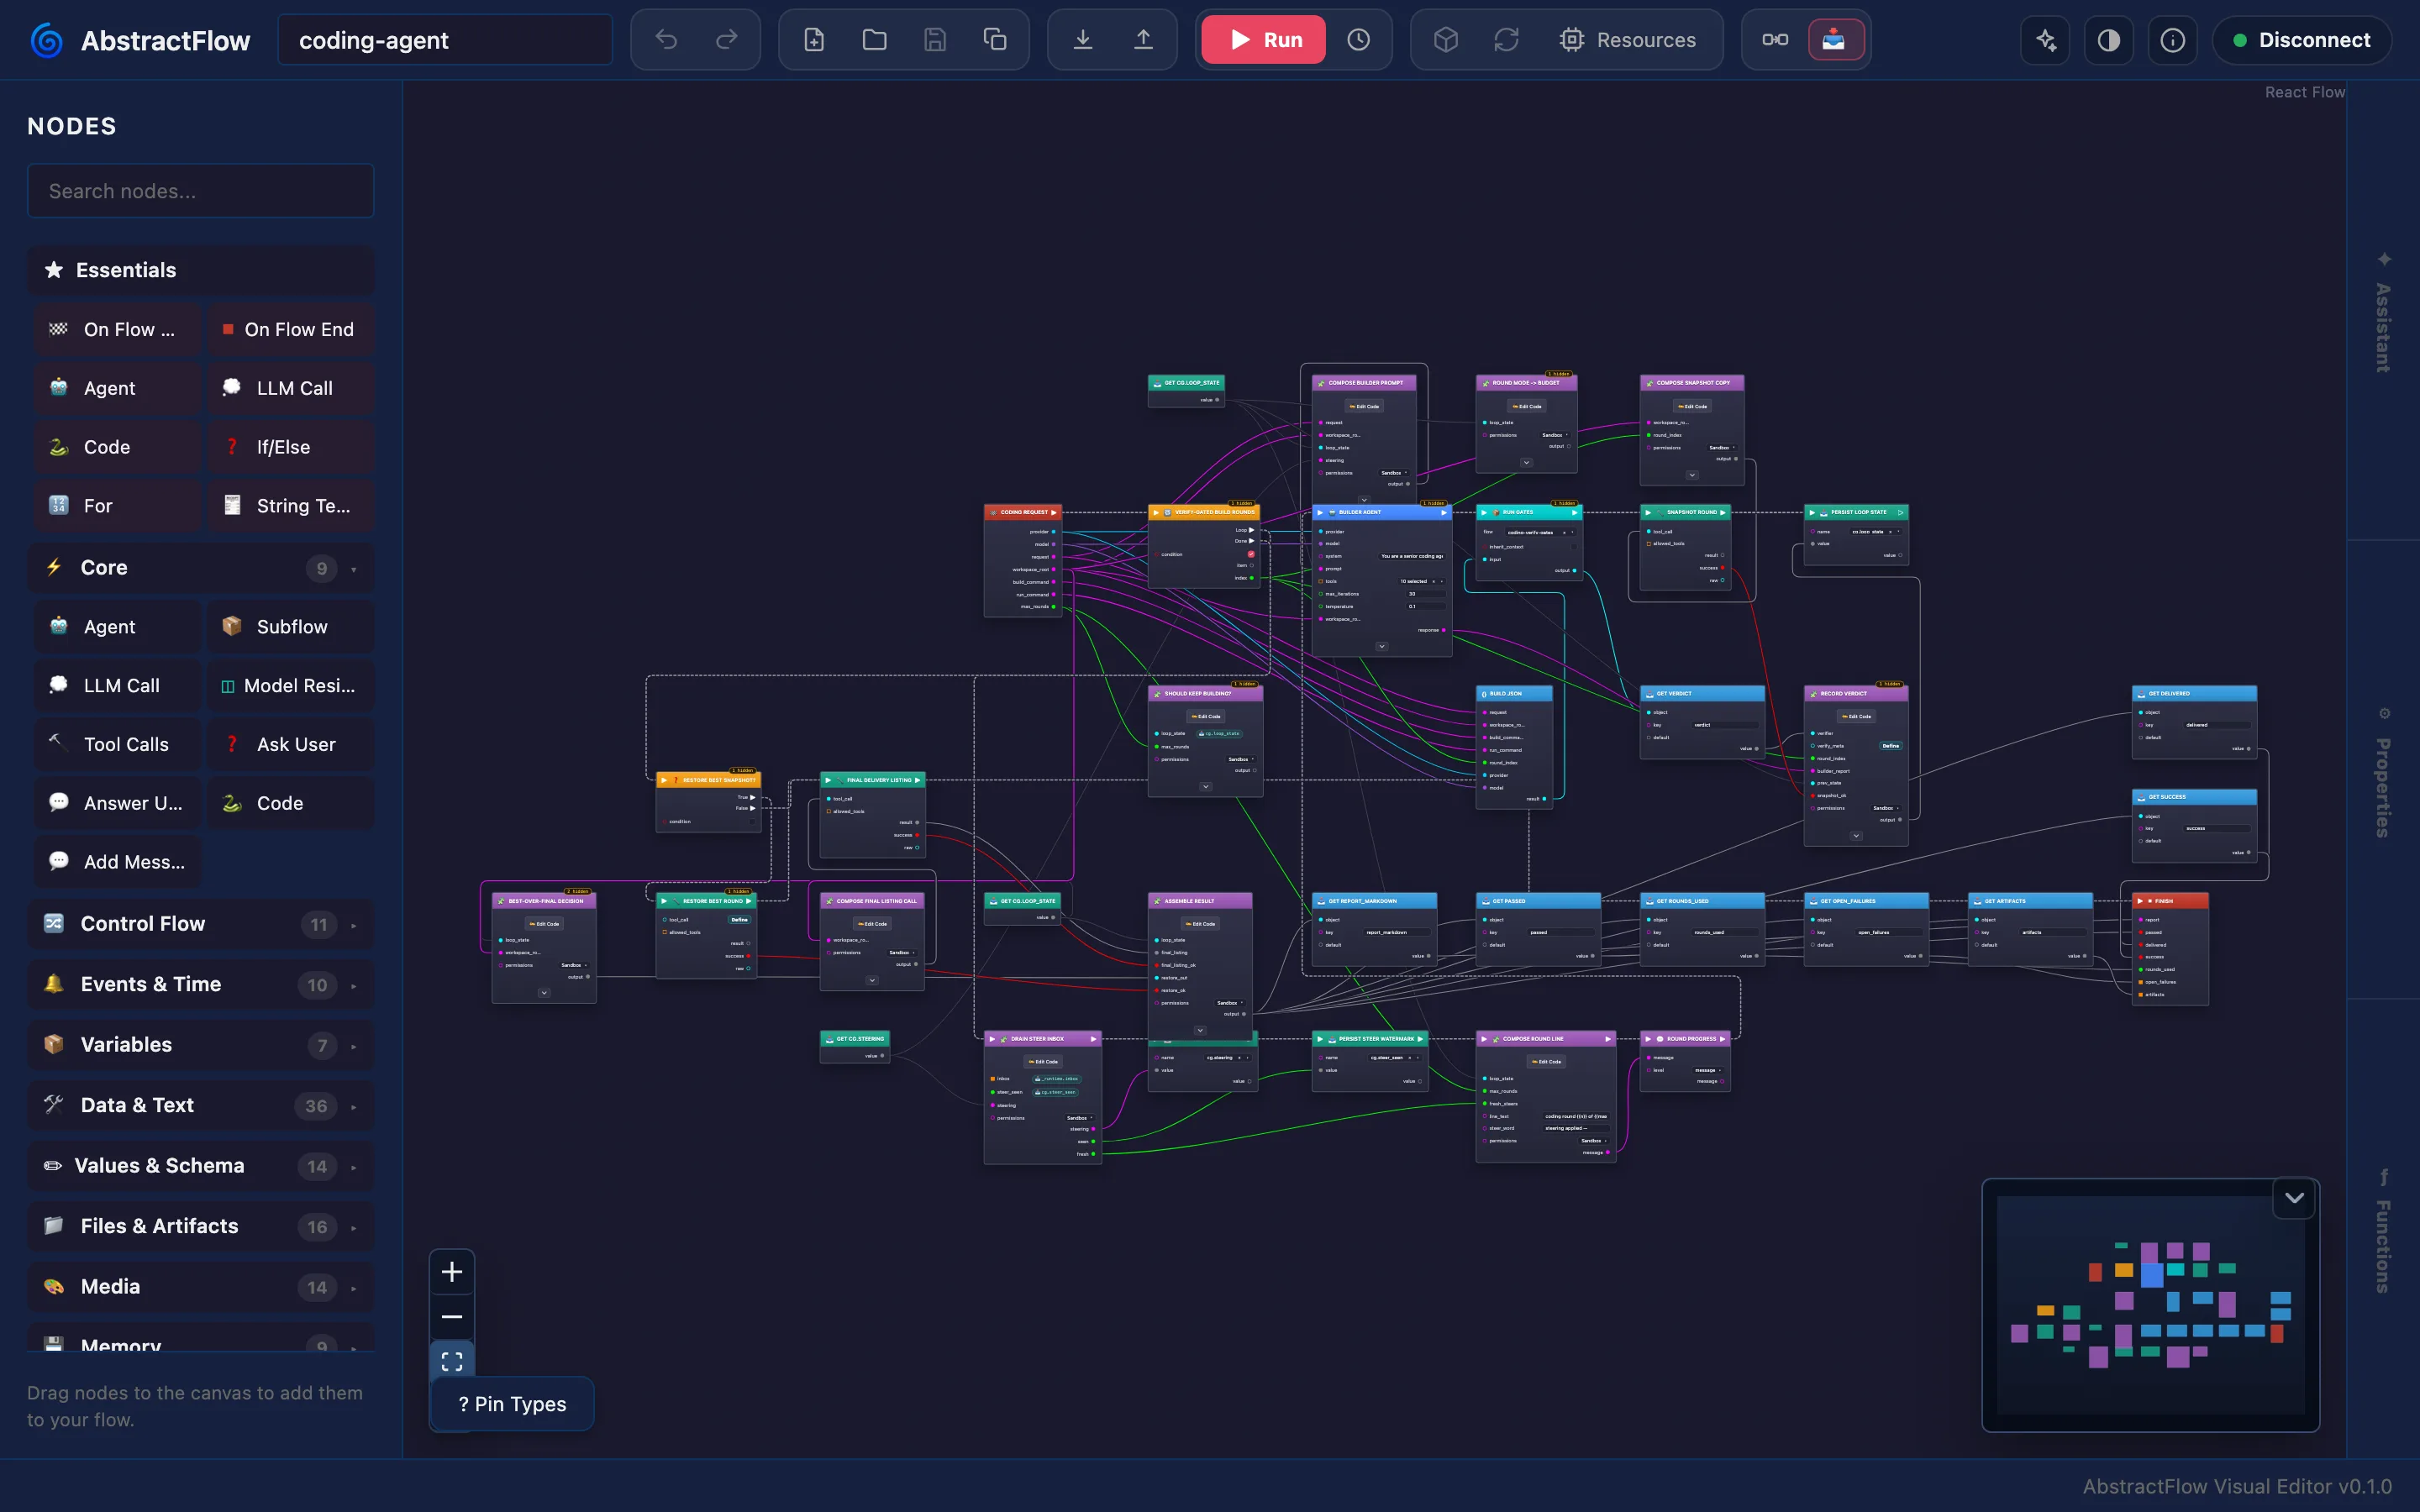This screenshot has width=2420, height=1512.
Task: Collapse the Essentials section
Action: tap(201, 270)
